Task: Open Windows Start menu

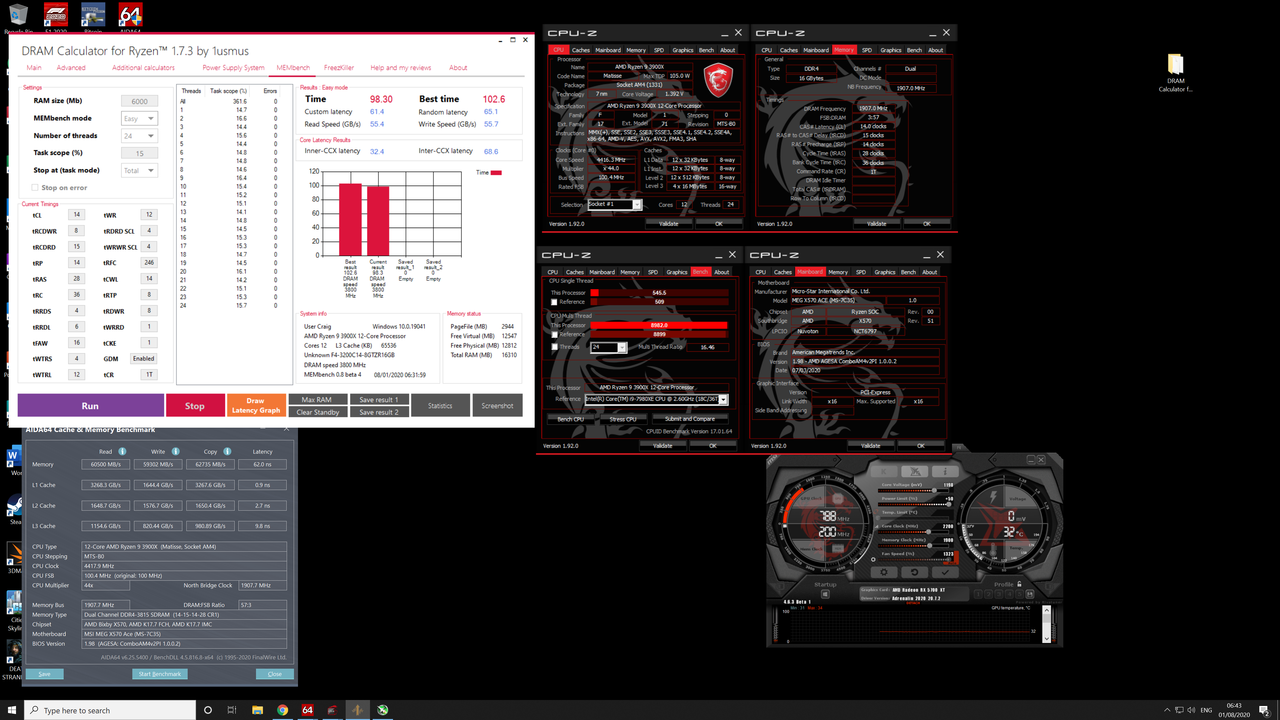Action: click(x=13, y=710)
